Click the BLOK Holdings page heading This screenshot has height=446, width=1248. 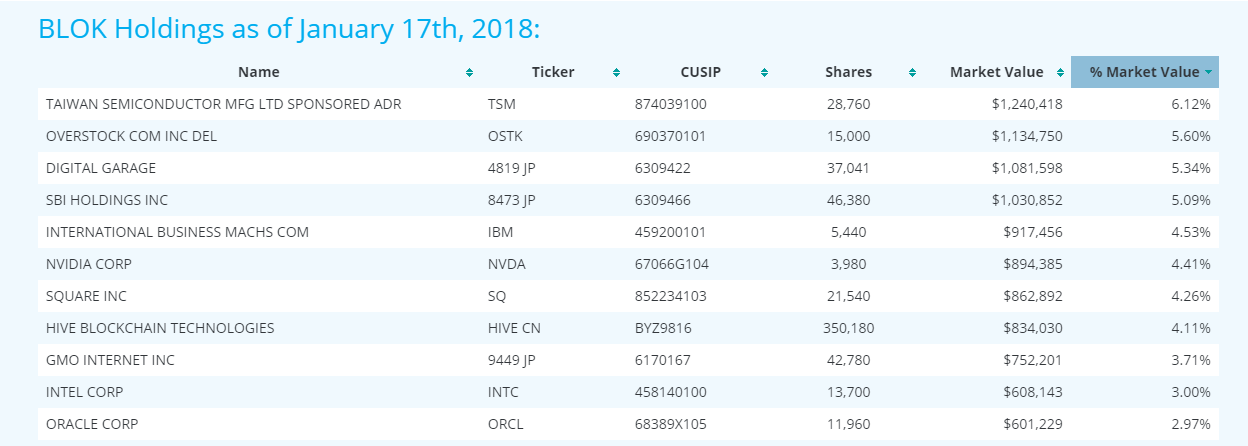[289, 28]
